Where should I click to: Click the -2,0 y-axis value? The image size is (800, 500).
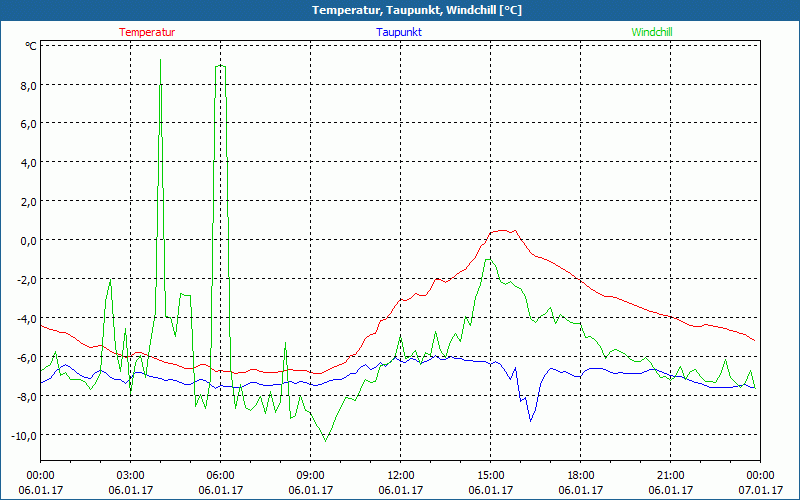pos(27,279)
